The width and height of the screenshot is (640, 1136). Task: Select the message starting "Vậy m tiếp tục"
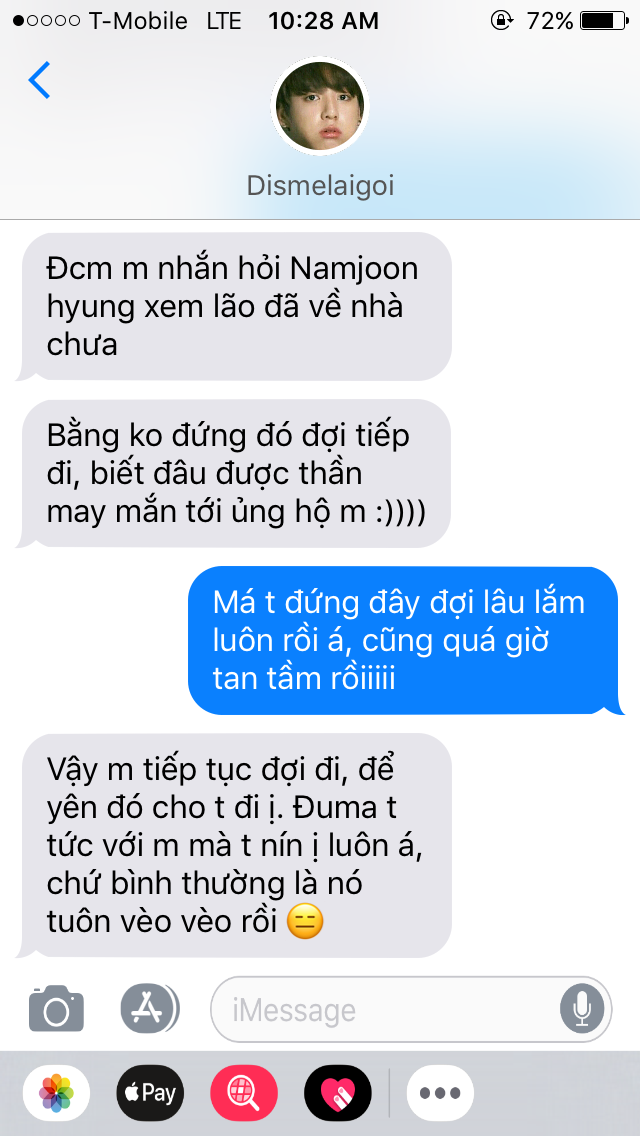pos(233,846)
